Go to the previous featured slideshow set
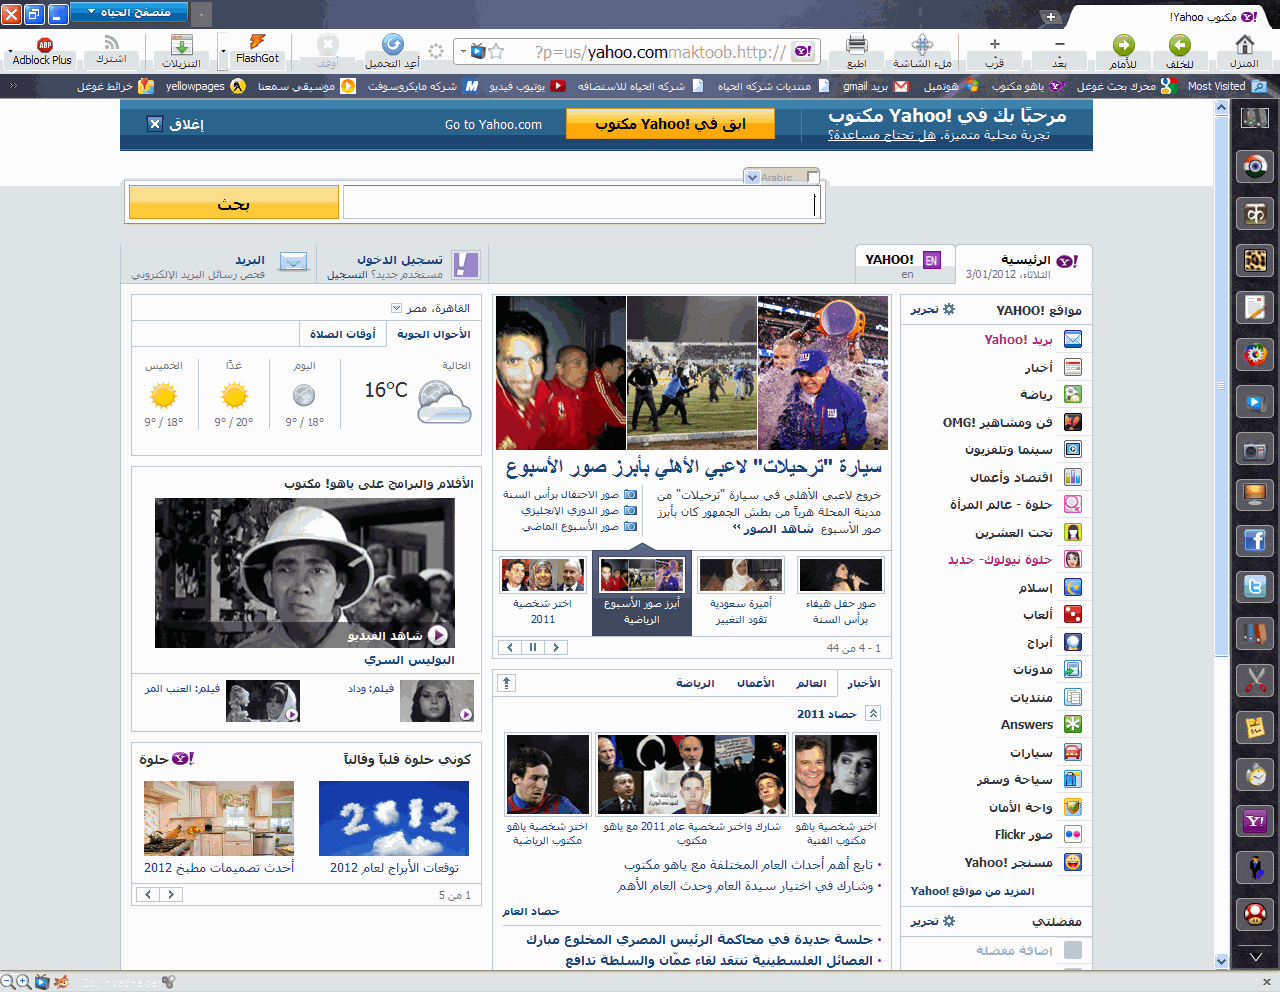This screenshot has width=1280, height=992. pos(510,647)
